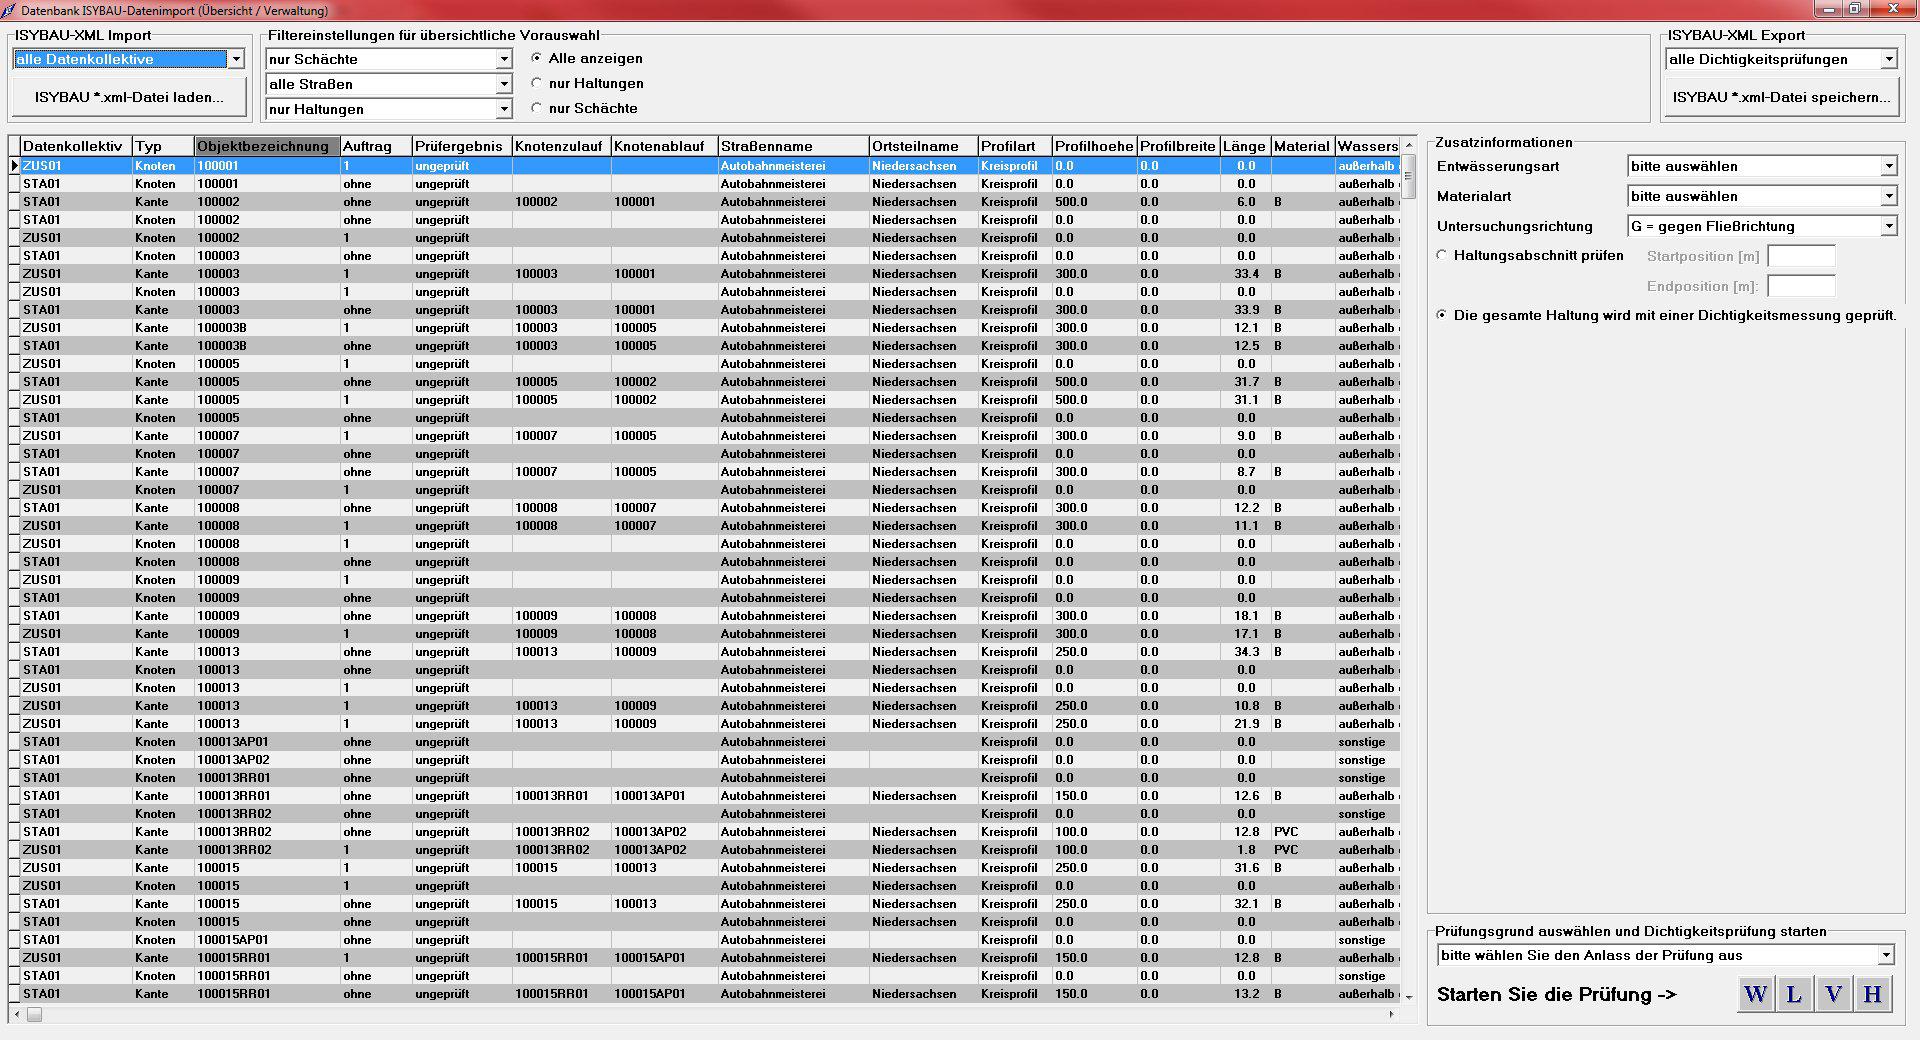Click the L test type button
The height and width of the screenshot is (1040, 1920).
pyautogui.click(x=1795, y=994)
